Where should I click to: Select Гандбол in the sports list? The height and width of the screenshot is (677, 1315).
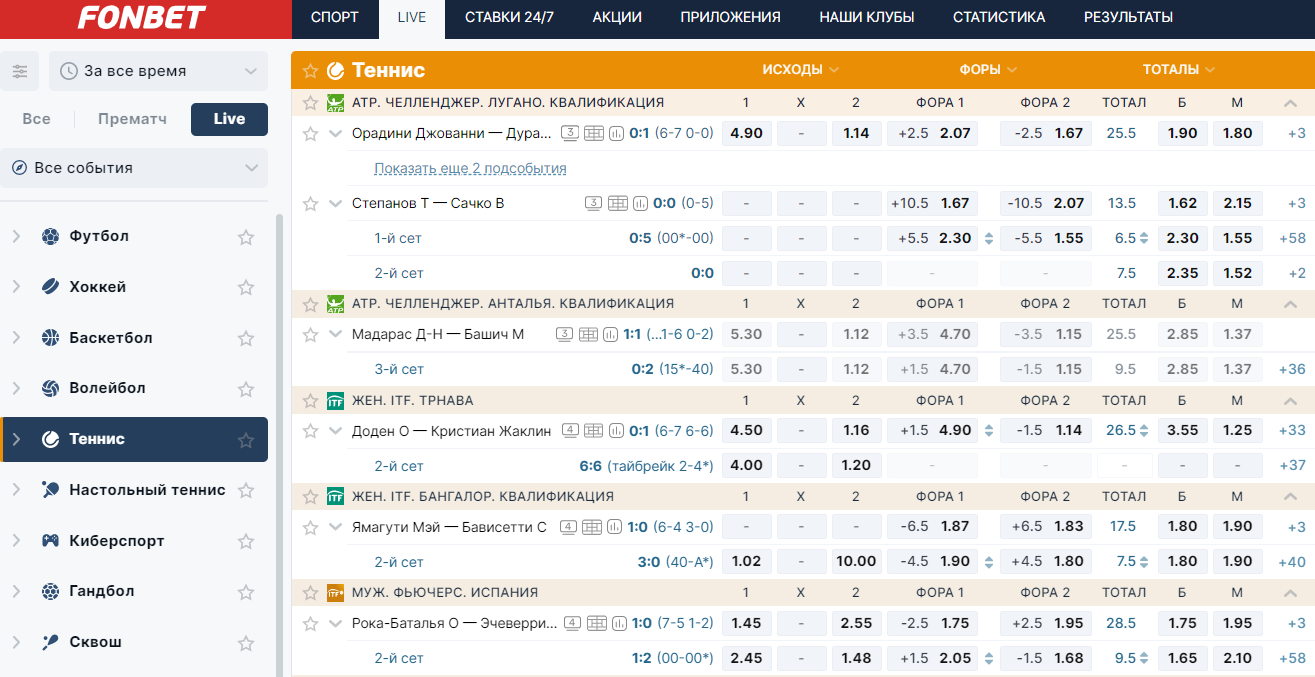102,591
